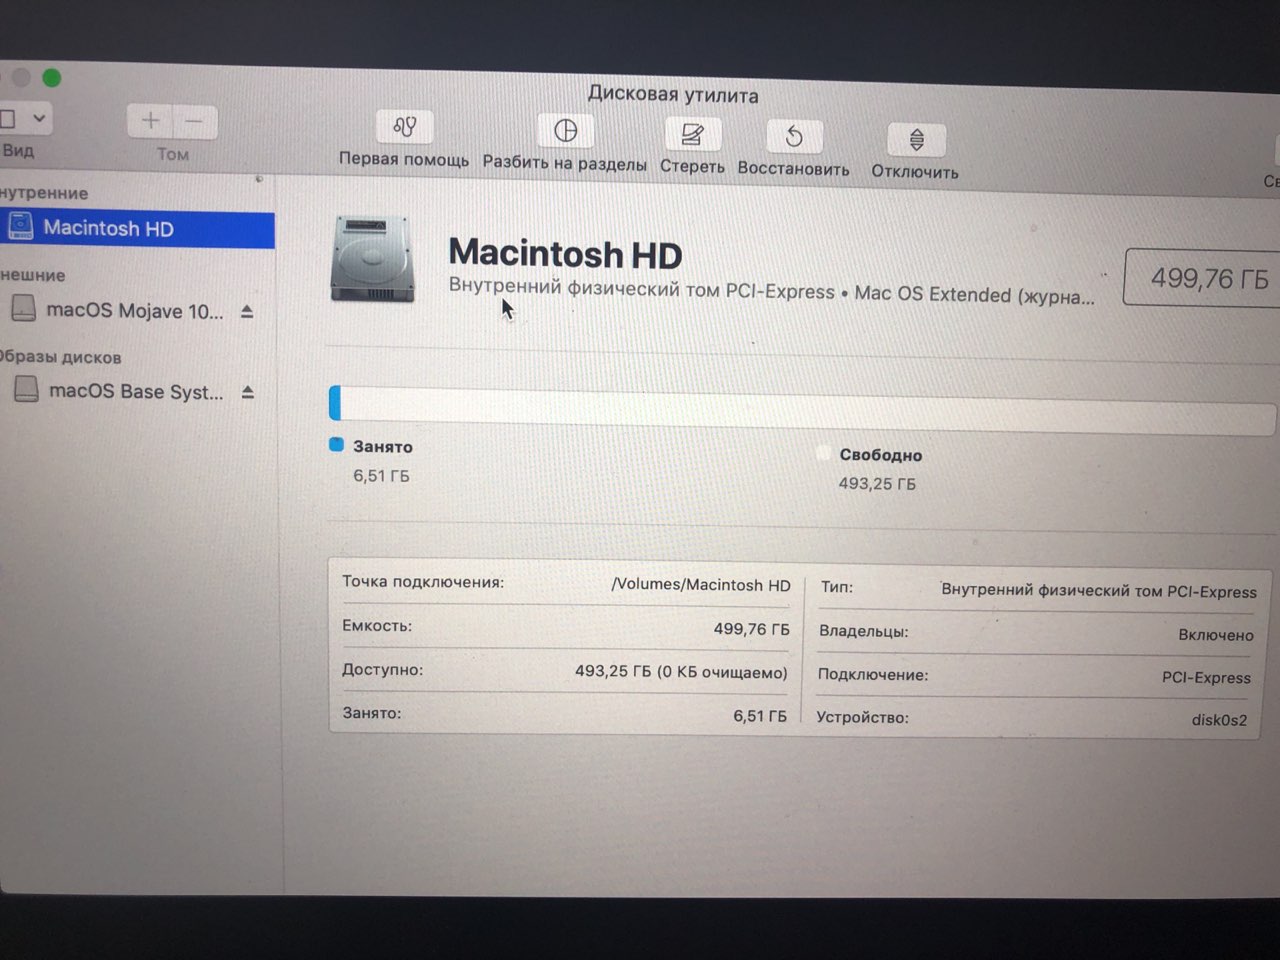The image size is (1280, 960).
Task: Open Разбить на разделы partition icon
Action: click(565, 131)
